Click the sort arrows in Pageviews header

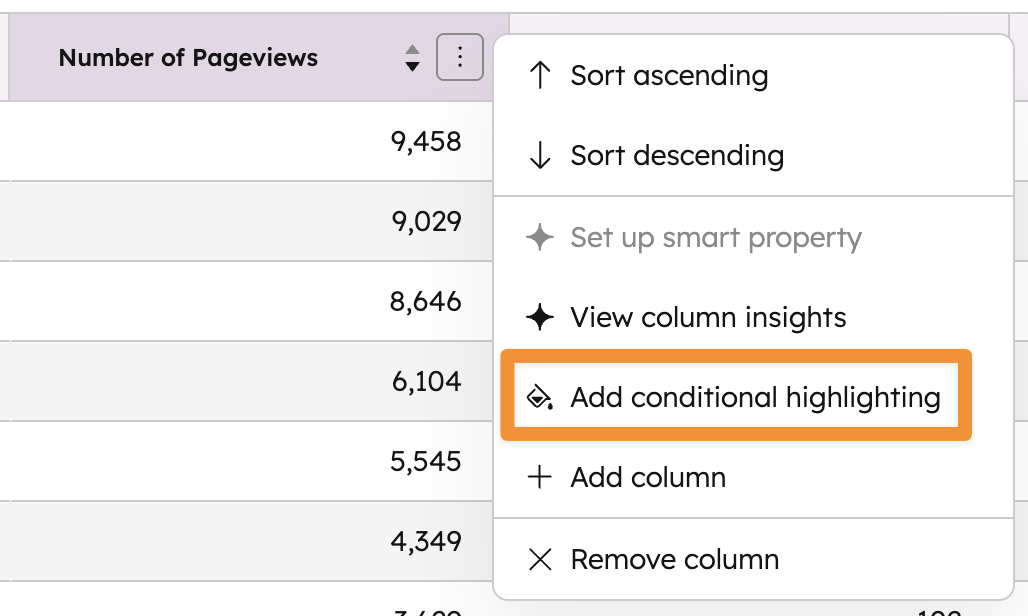pos(412,58)
